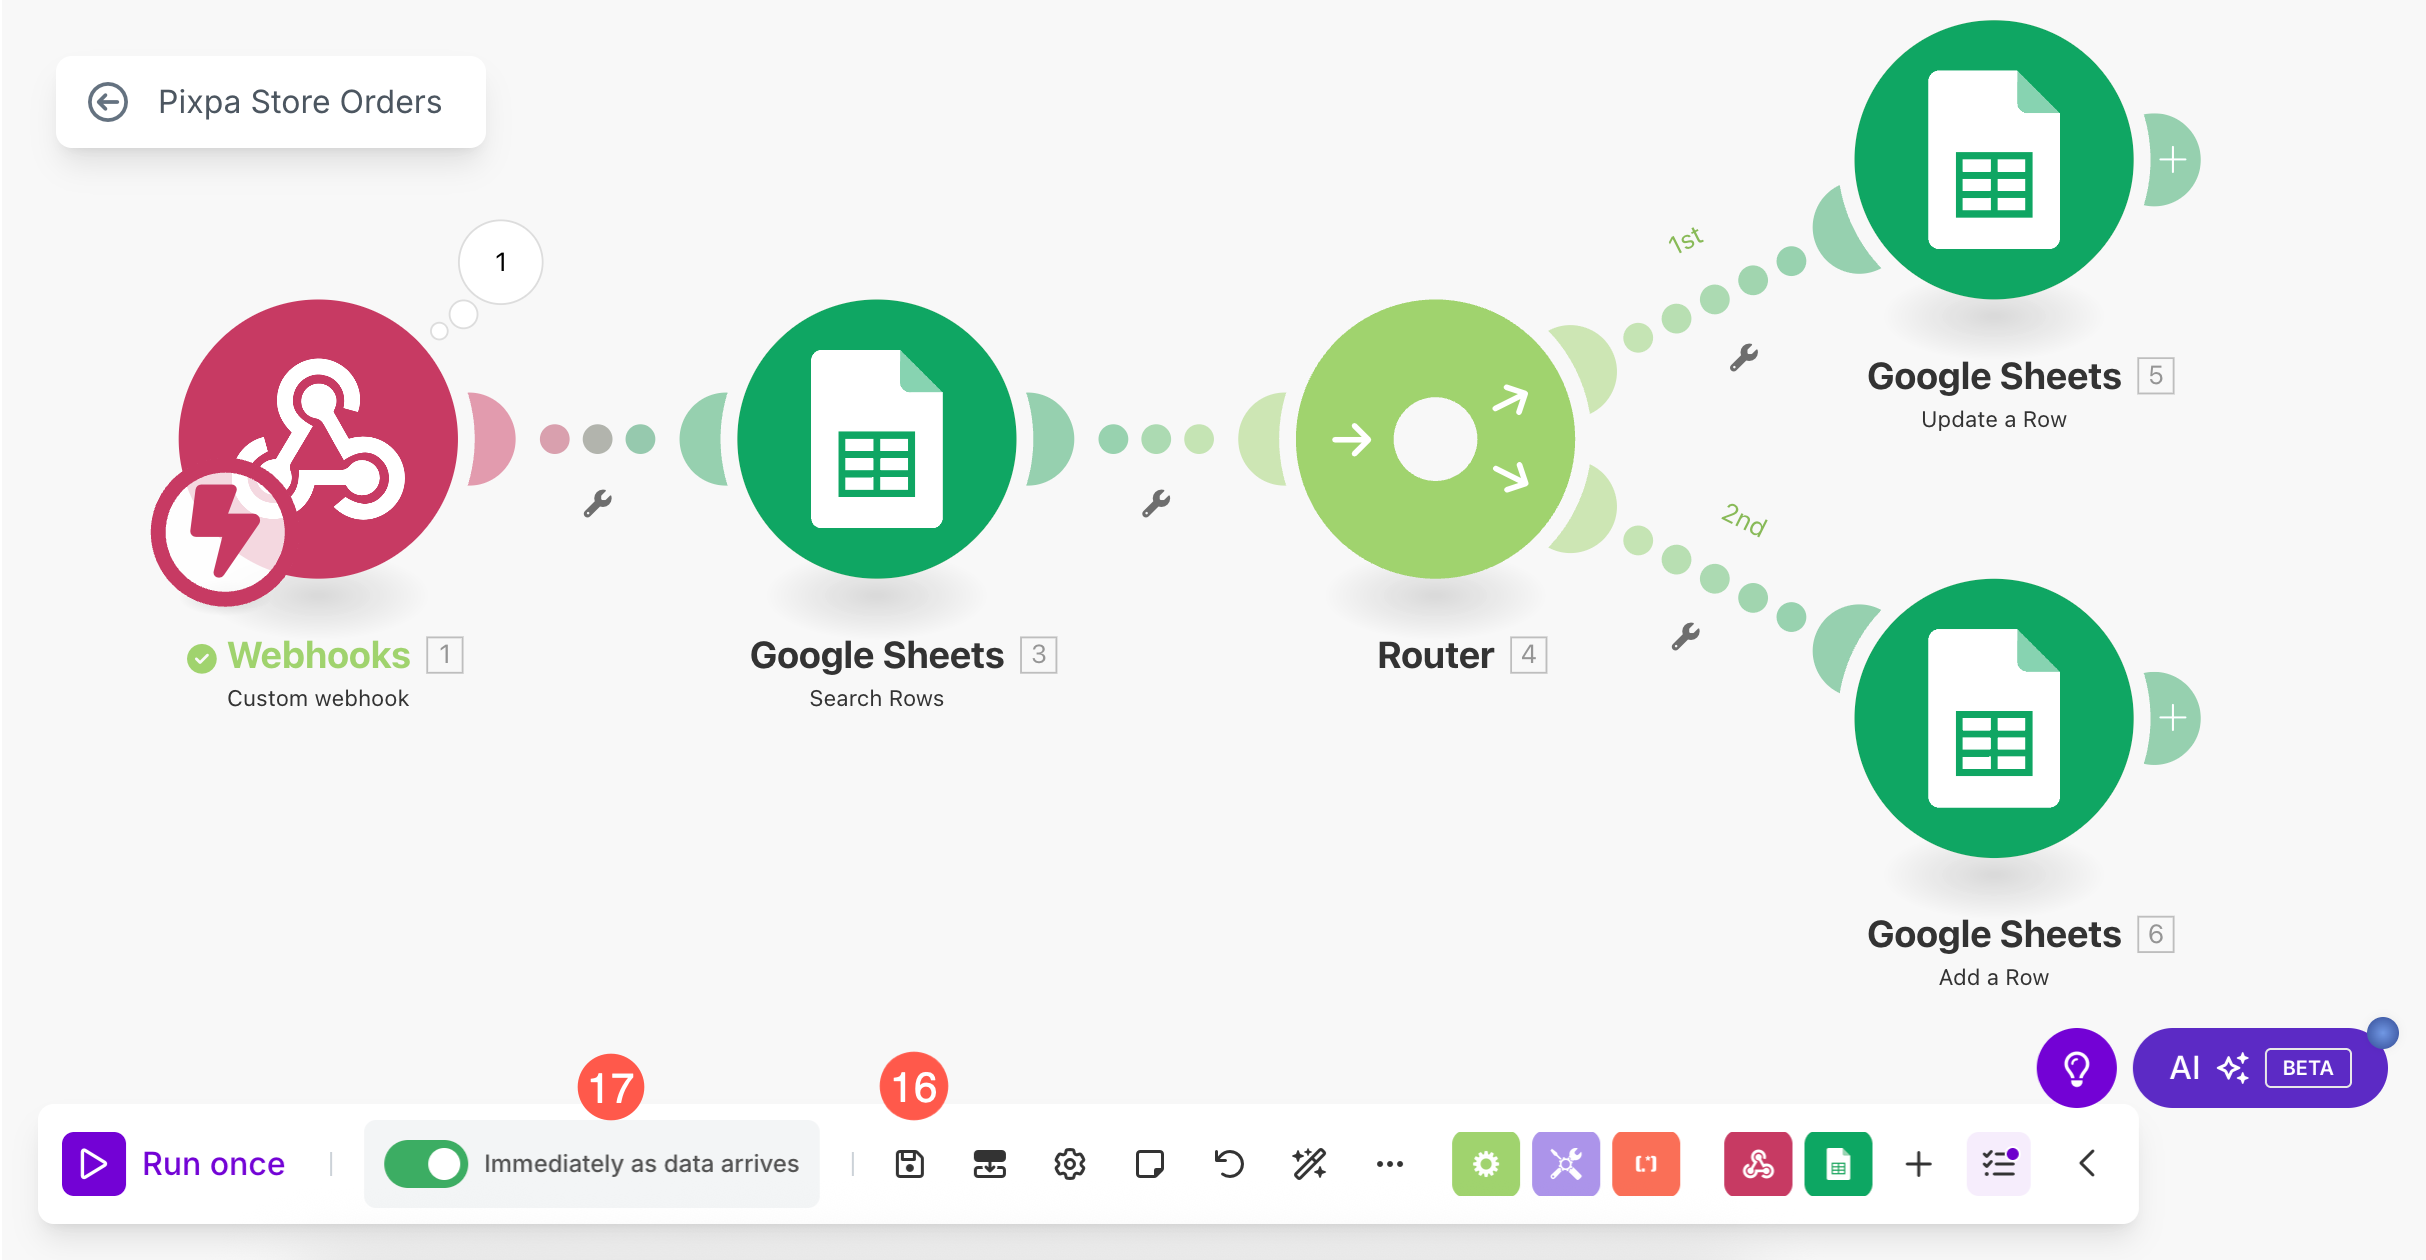Open the AI BETA assistant button
This screenshot has width=2426, height=1260.
pyautogui.click(x=2260, y=1068)
